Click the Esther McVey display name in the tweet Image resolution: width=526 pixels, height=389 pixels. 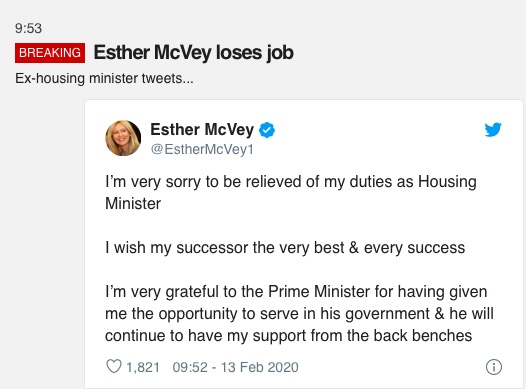202,129
